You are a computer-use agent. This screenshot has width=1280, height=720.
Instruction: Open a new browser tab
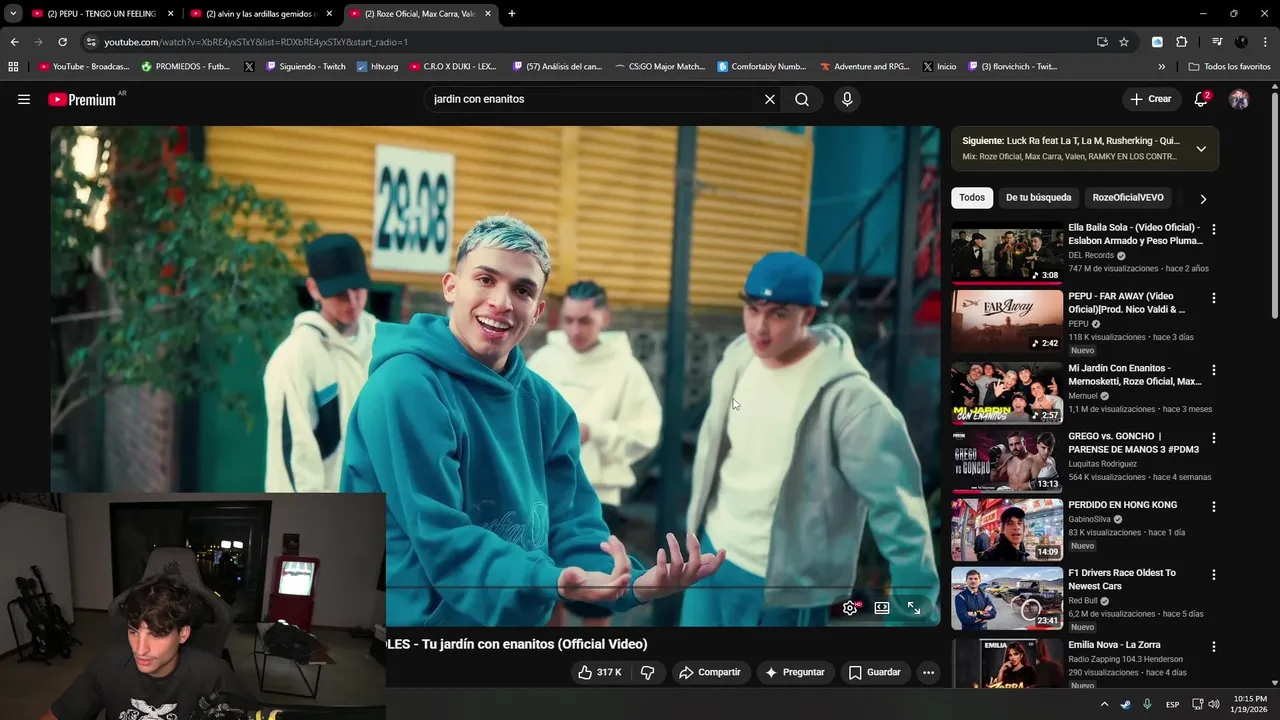click(x=512, y=14)
